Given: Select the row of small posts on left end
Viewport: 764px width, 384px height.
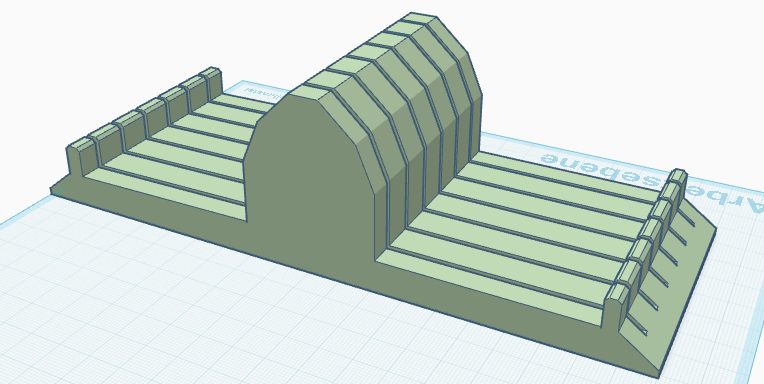Looking at the screenshot, I should pyautogui.click(x=144, y=122).
